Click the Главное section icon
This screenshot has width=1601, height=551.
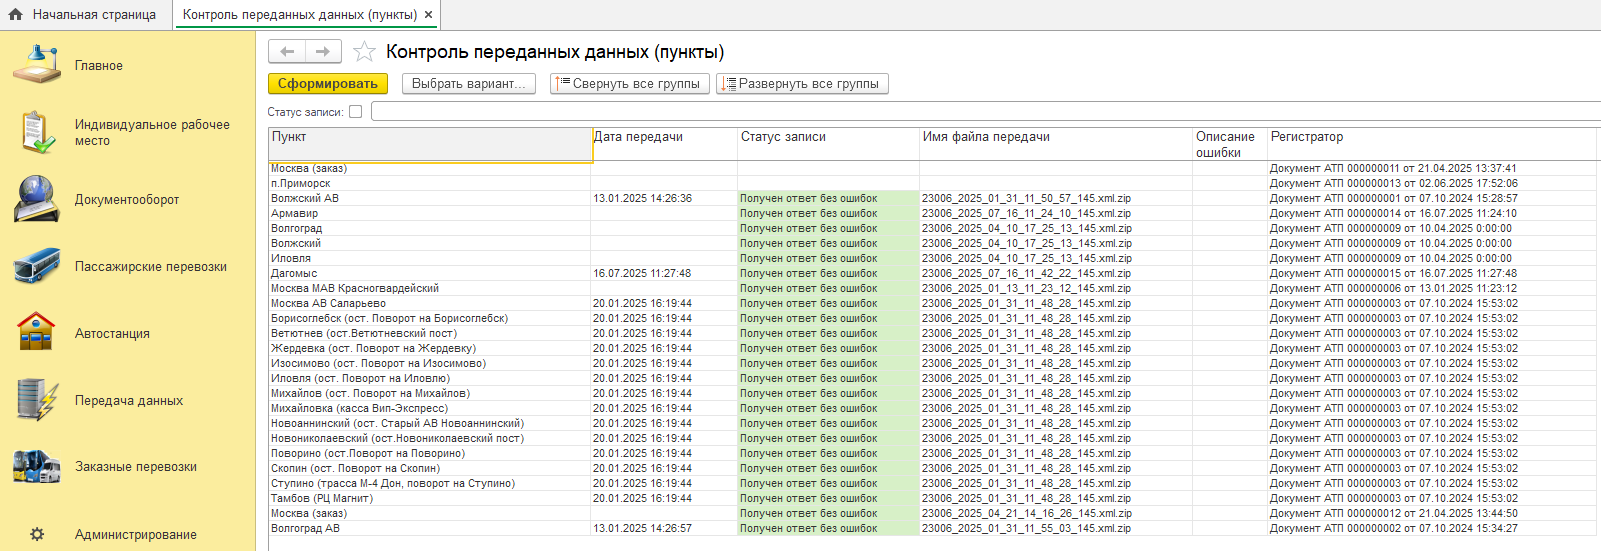[x=37, y=65]
